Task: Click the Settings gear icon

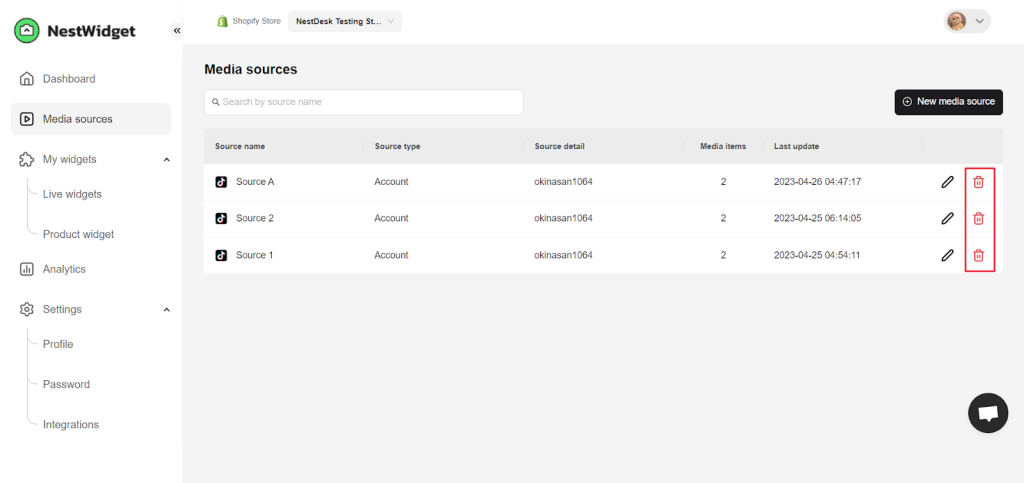Action: coord(27,309)
